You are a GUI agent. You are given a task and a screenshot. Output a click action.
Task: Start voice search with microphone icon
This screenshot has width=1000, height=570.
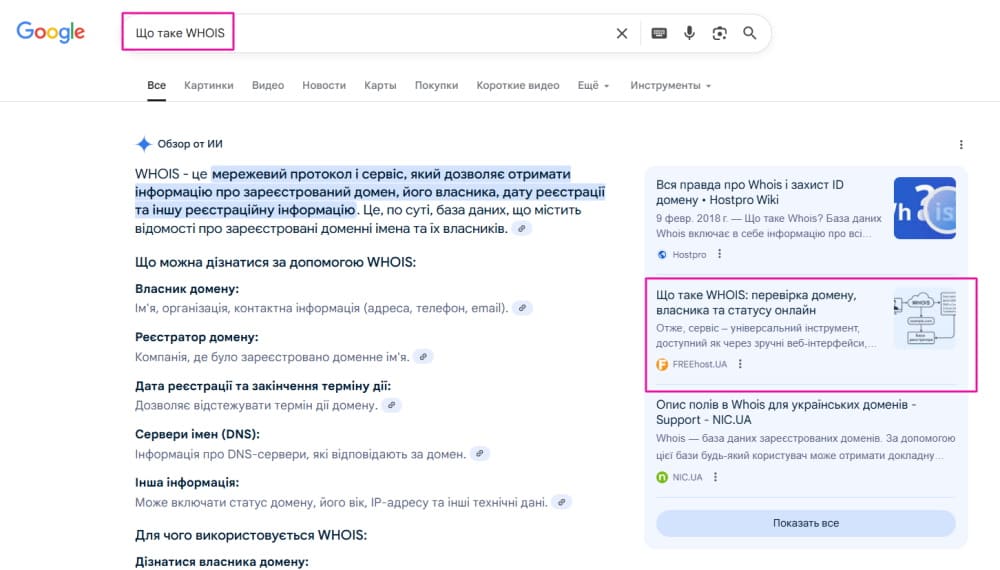(689, 33)
